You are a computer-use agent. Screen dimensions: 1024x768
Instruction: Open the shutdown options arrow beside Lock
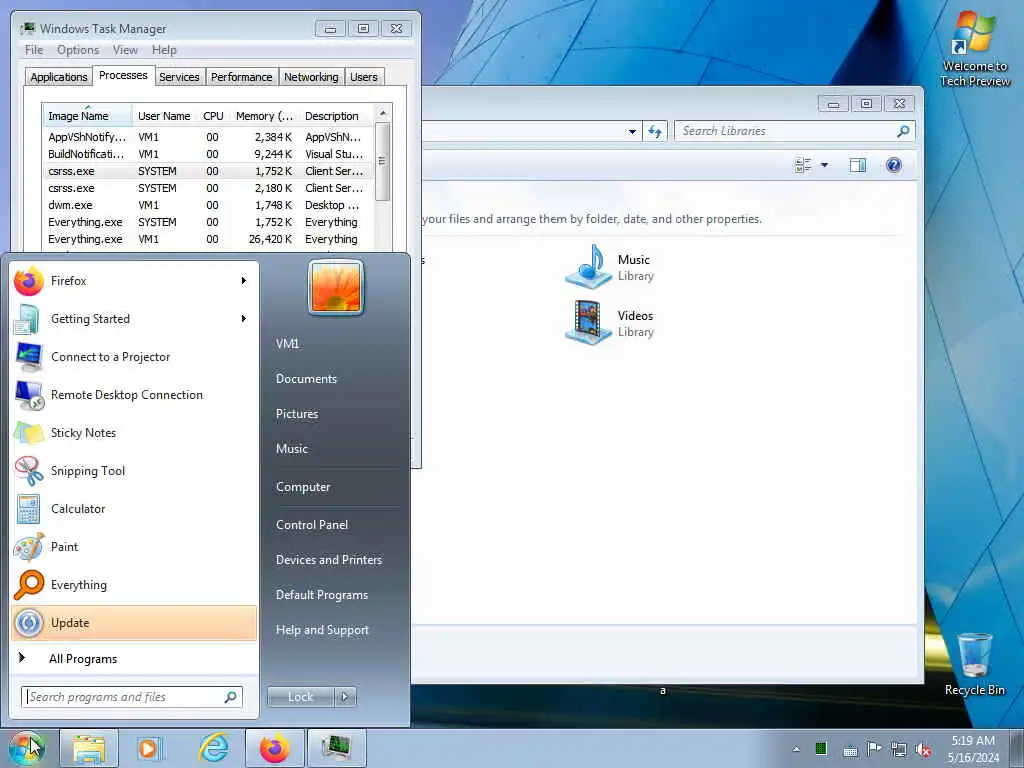click(345, 697)
